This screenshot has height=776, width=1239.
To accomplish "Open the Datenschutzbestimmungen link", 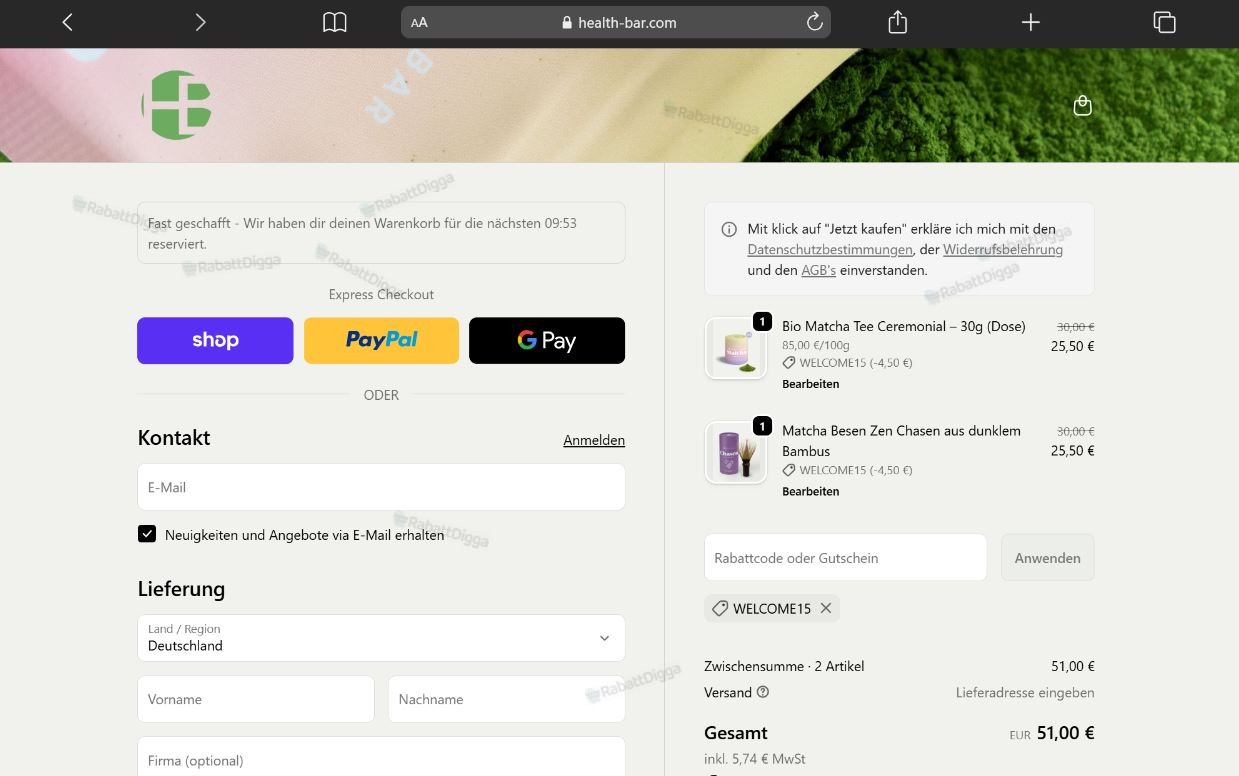I will point(830,250).
